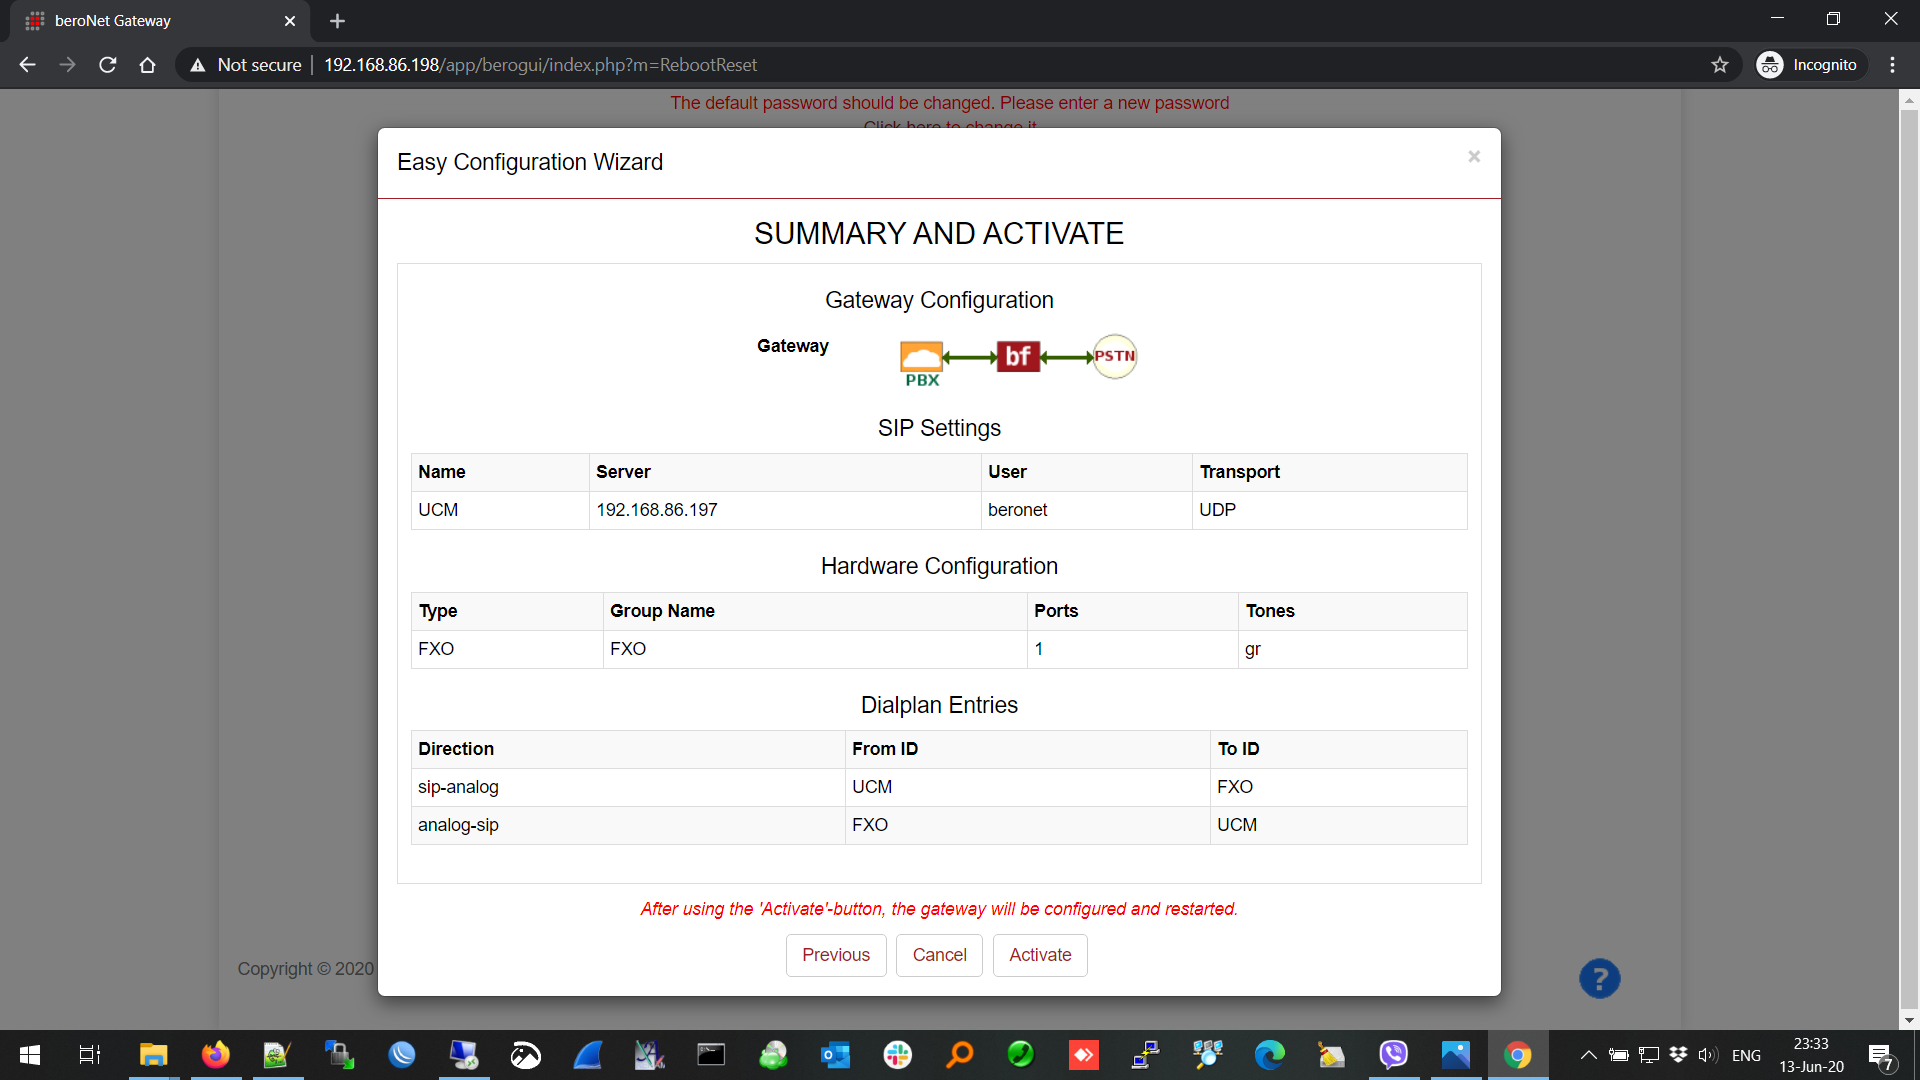
Task: Click the page scrollbar down arrow
Action: click(x=1909, y=1021)
